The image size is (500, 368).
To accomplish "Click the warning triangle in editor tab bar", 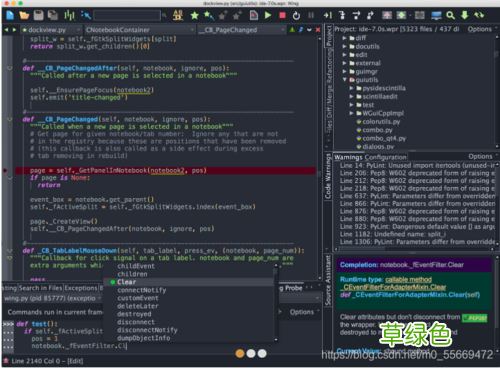I will click(292, 30).
